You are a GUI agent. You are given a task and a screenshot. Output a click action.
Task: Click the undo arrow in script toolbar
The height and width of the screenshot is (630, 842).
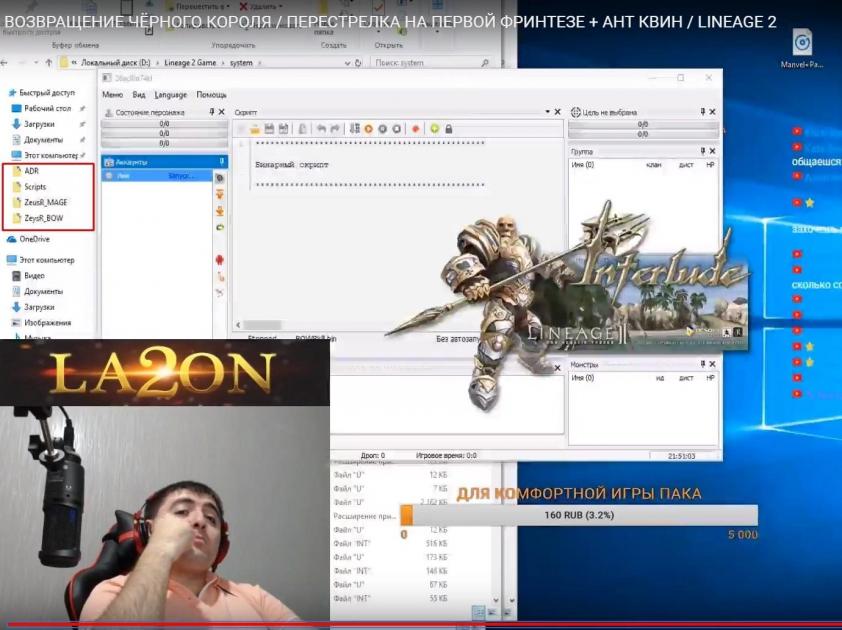click(x=321, y=129)
